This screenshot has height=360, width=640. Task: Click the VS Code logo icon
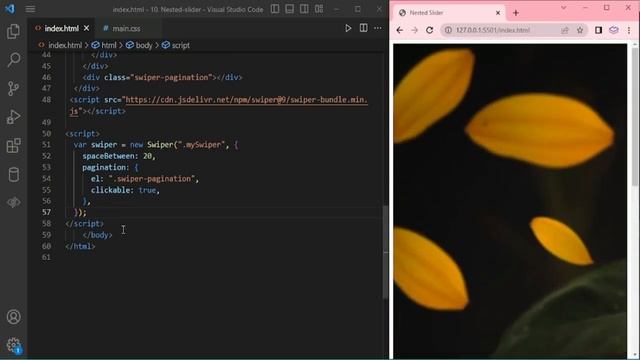coord(10,9)
